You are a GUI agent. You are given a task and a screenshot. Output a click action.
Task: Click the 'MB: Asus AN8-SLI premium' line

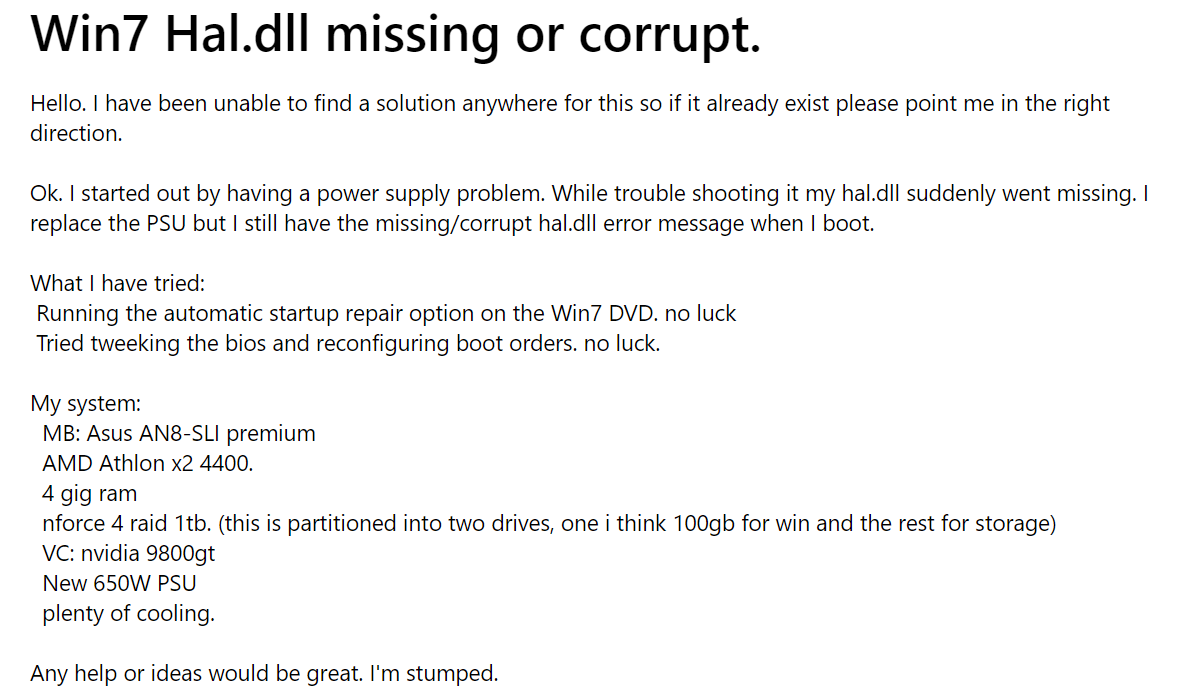coord(179,434)
